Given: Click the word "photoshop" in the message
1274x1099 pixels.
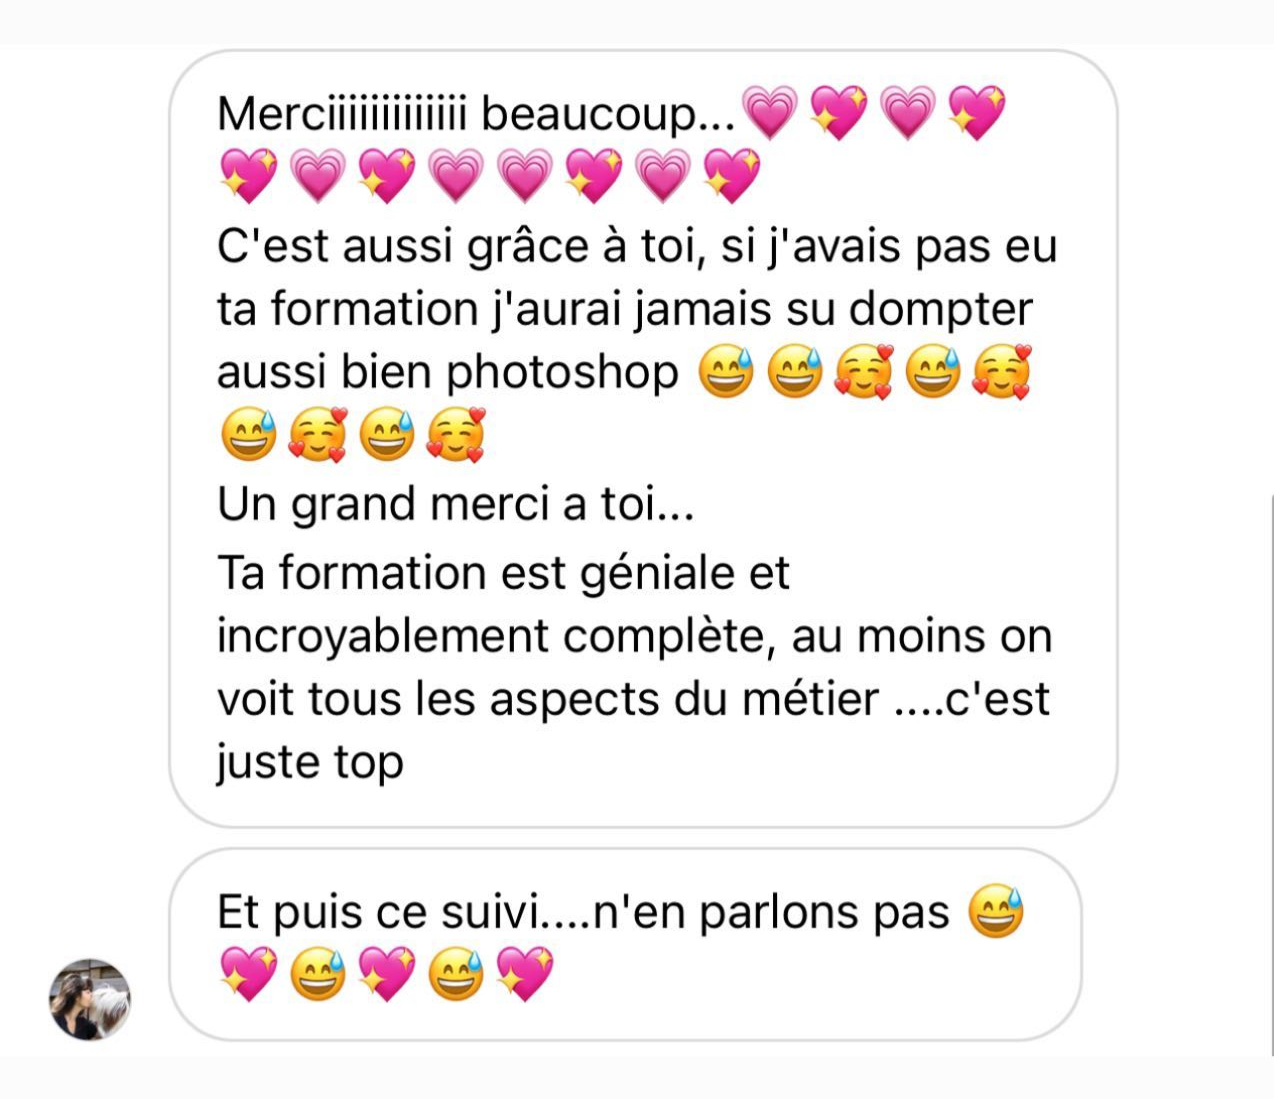Looking at the screenshot, I should point(562,374).
